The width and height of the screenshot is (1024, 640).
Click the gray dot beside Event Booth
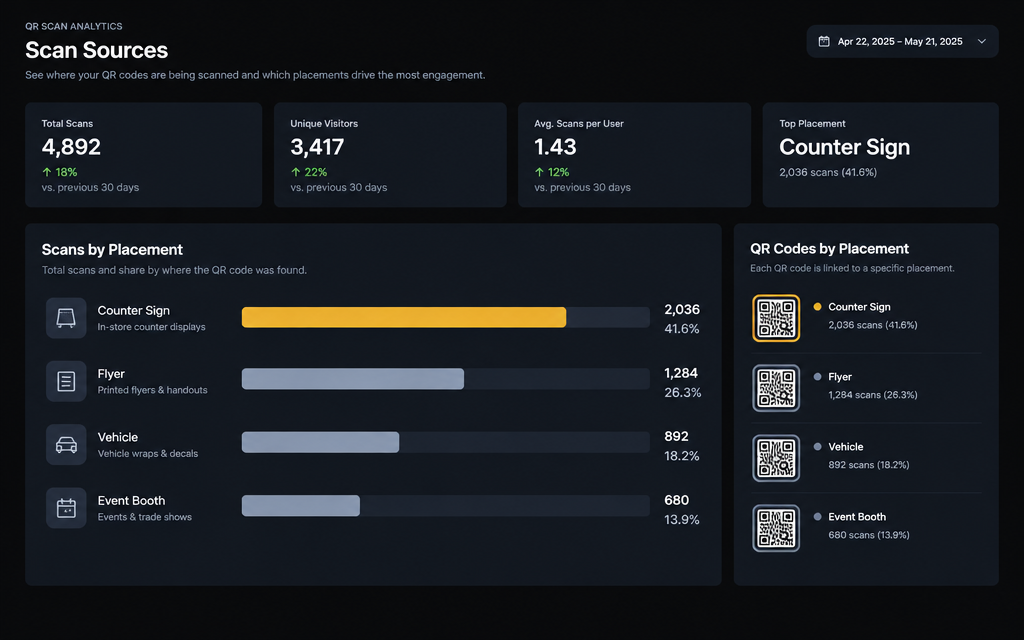point(817,517)
